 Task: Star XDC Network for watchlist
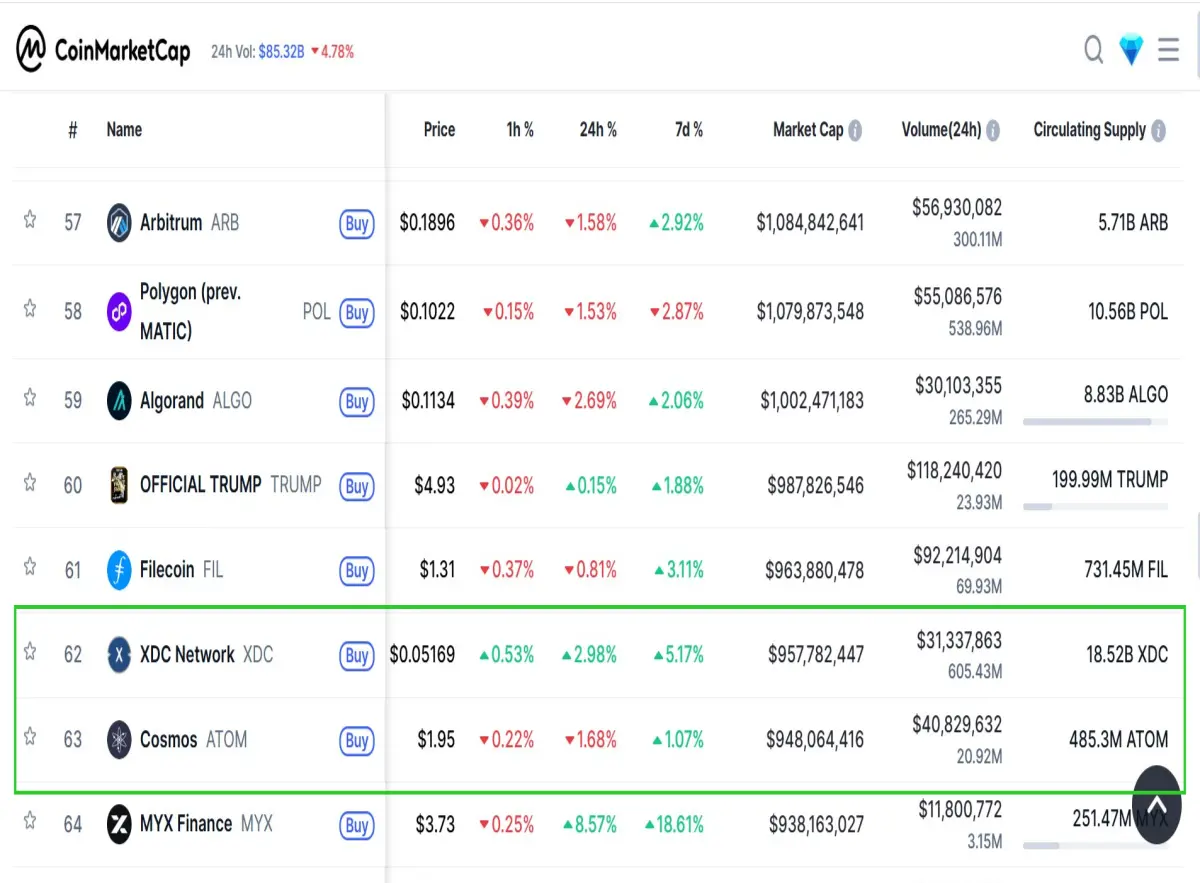click(30, 652)
